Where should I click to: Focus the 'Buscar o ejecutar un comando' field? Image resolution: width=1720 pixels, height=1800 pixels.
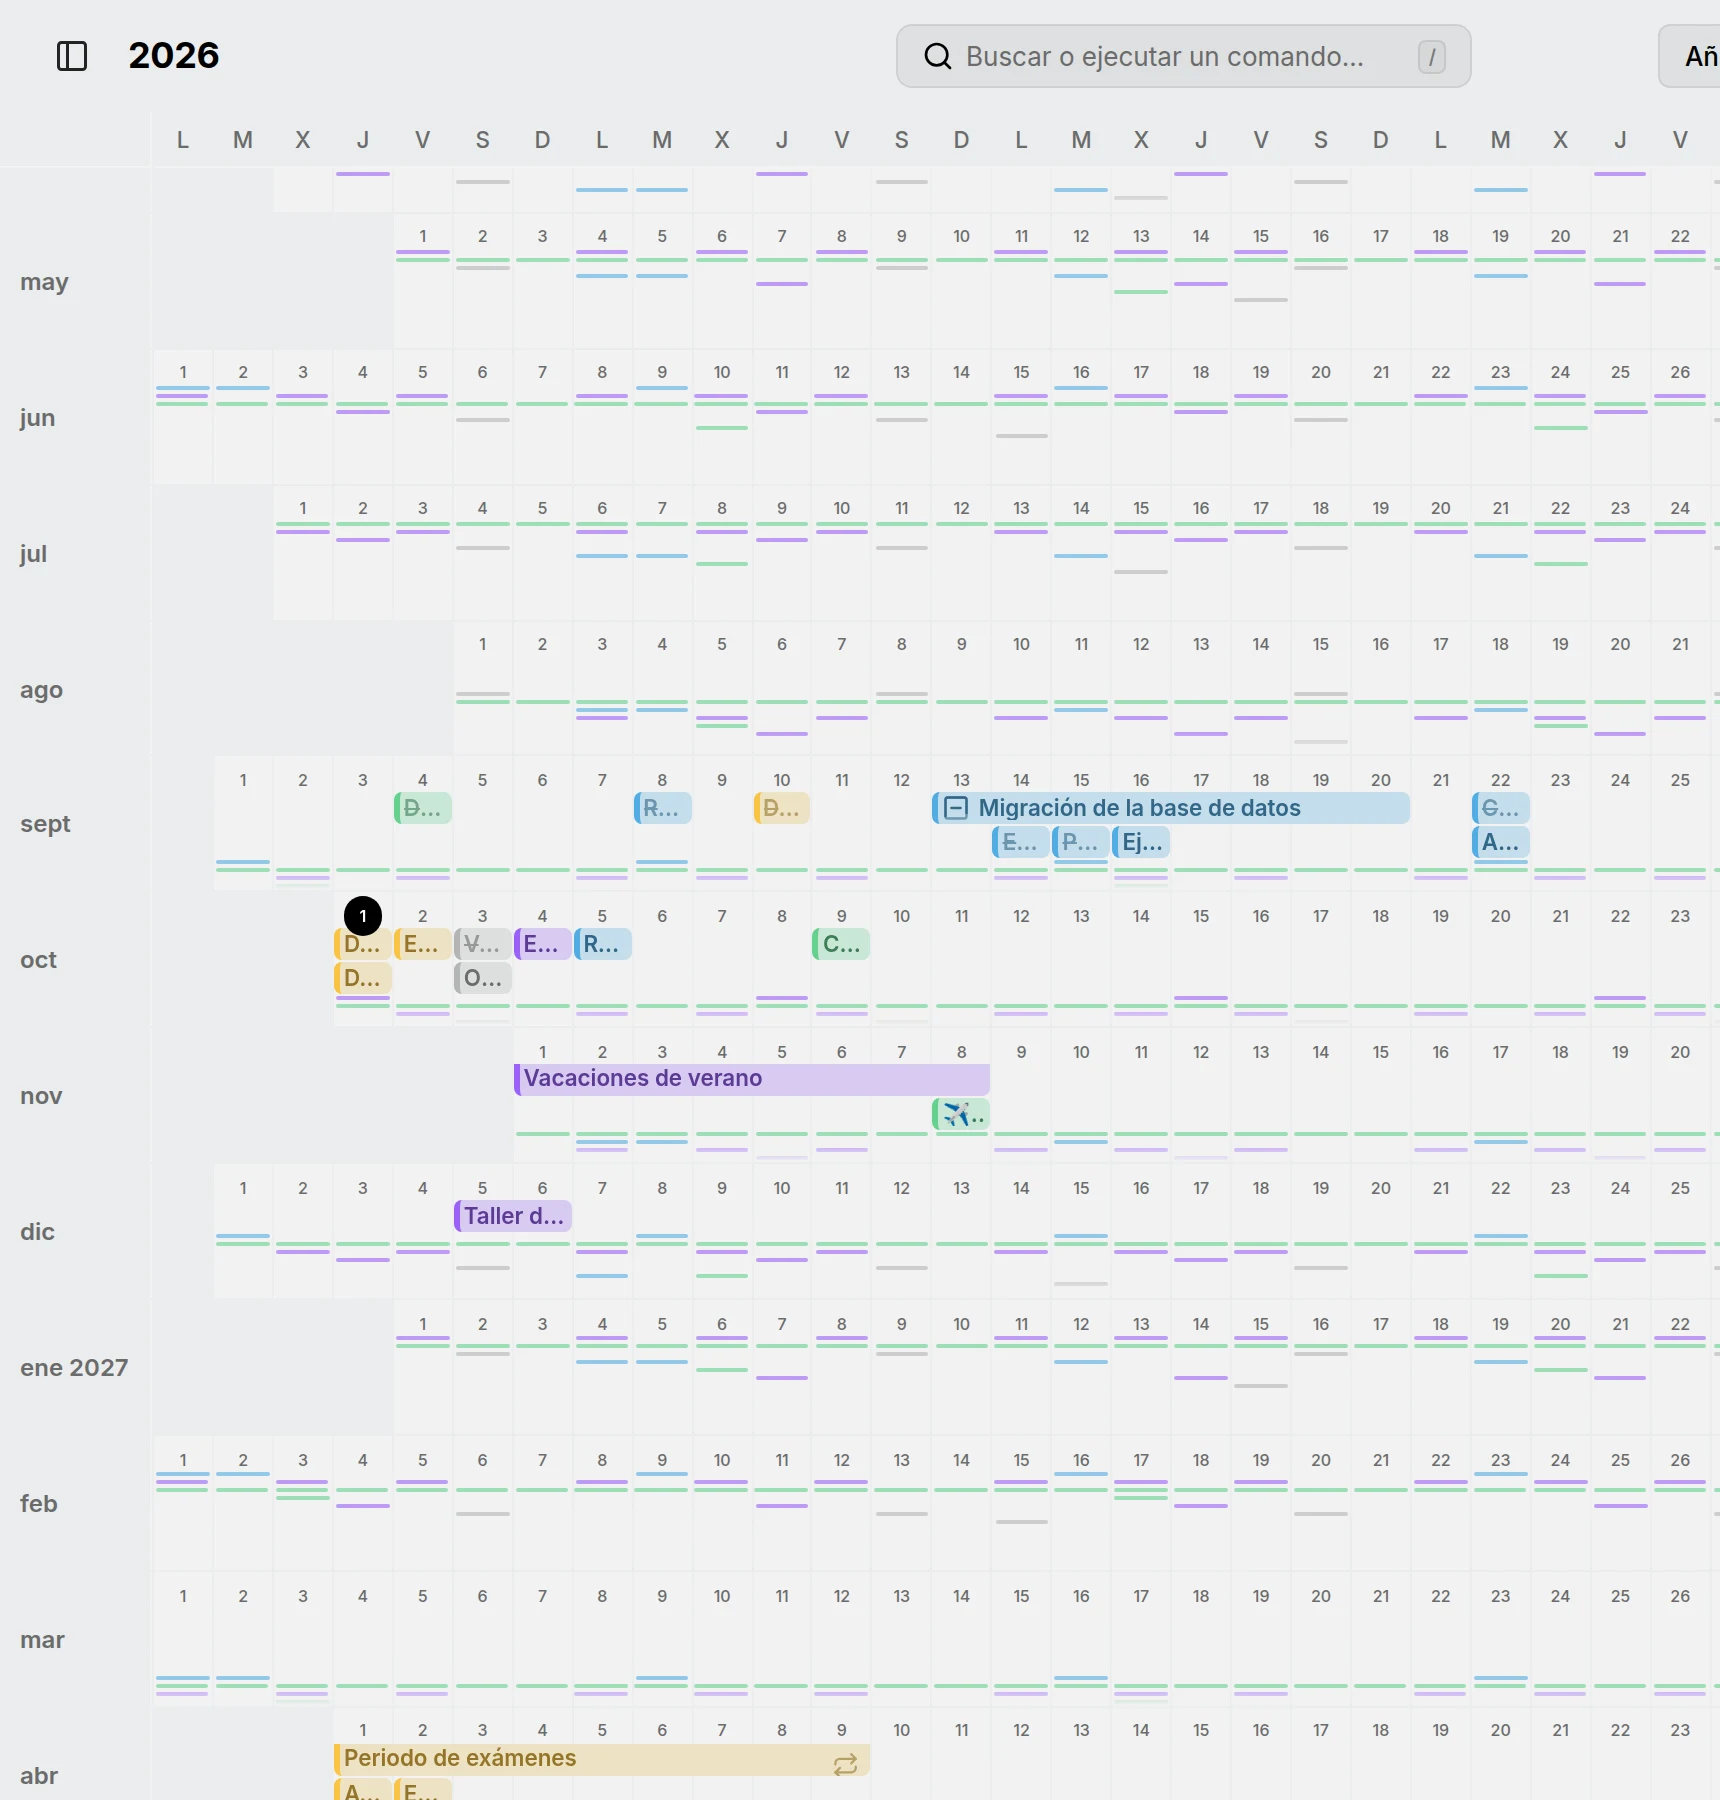tap(1183, 56)
